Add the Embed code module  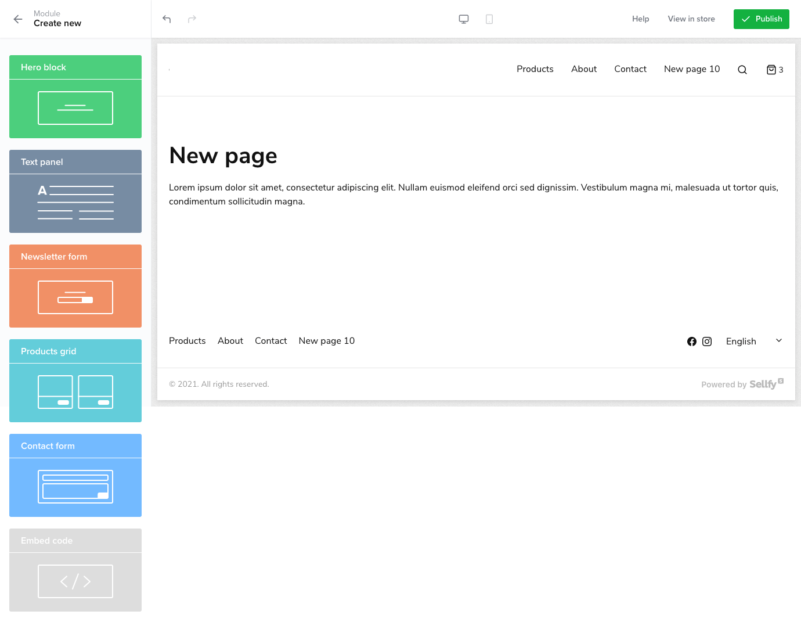(75, 570)
